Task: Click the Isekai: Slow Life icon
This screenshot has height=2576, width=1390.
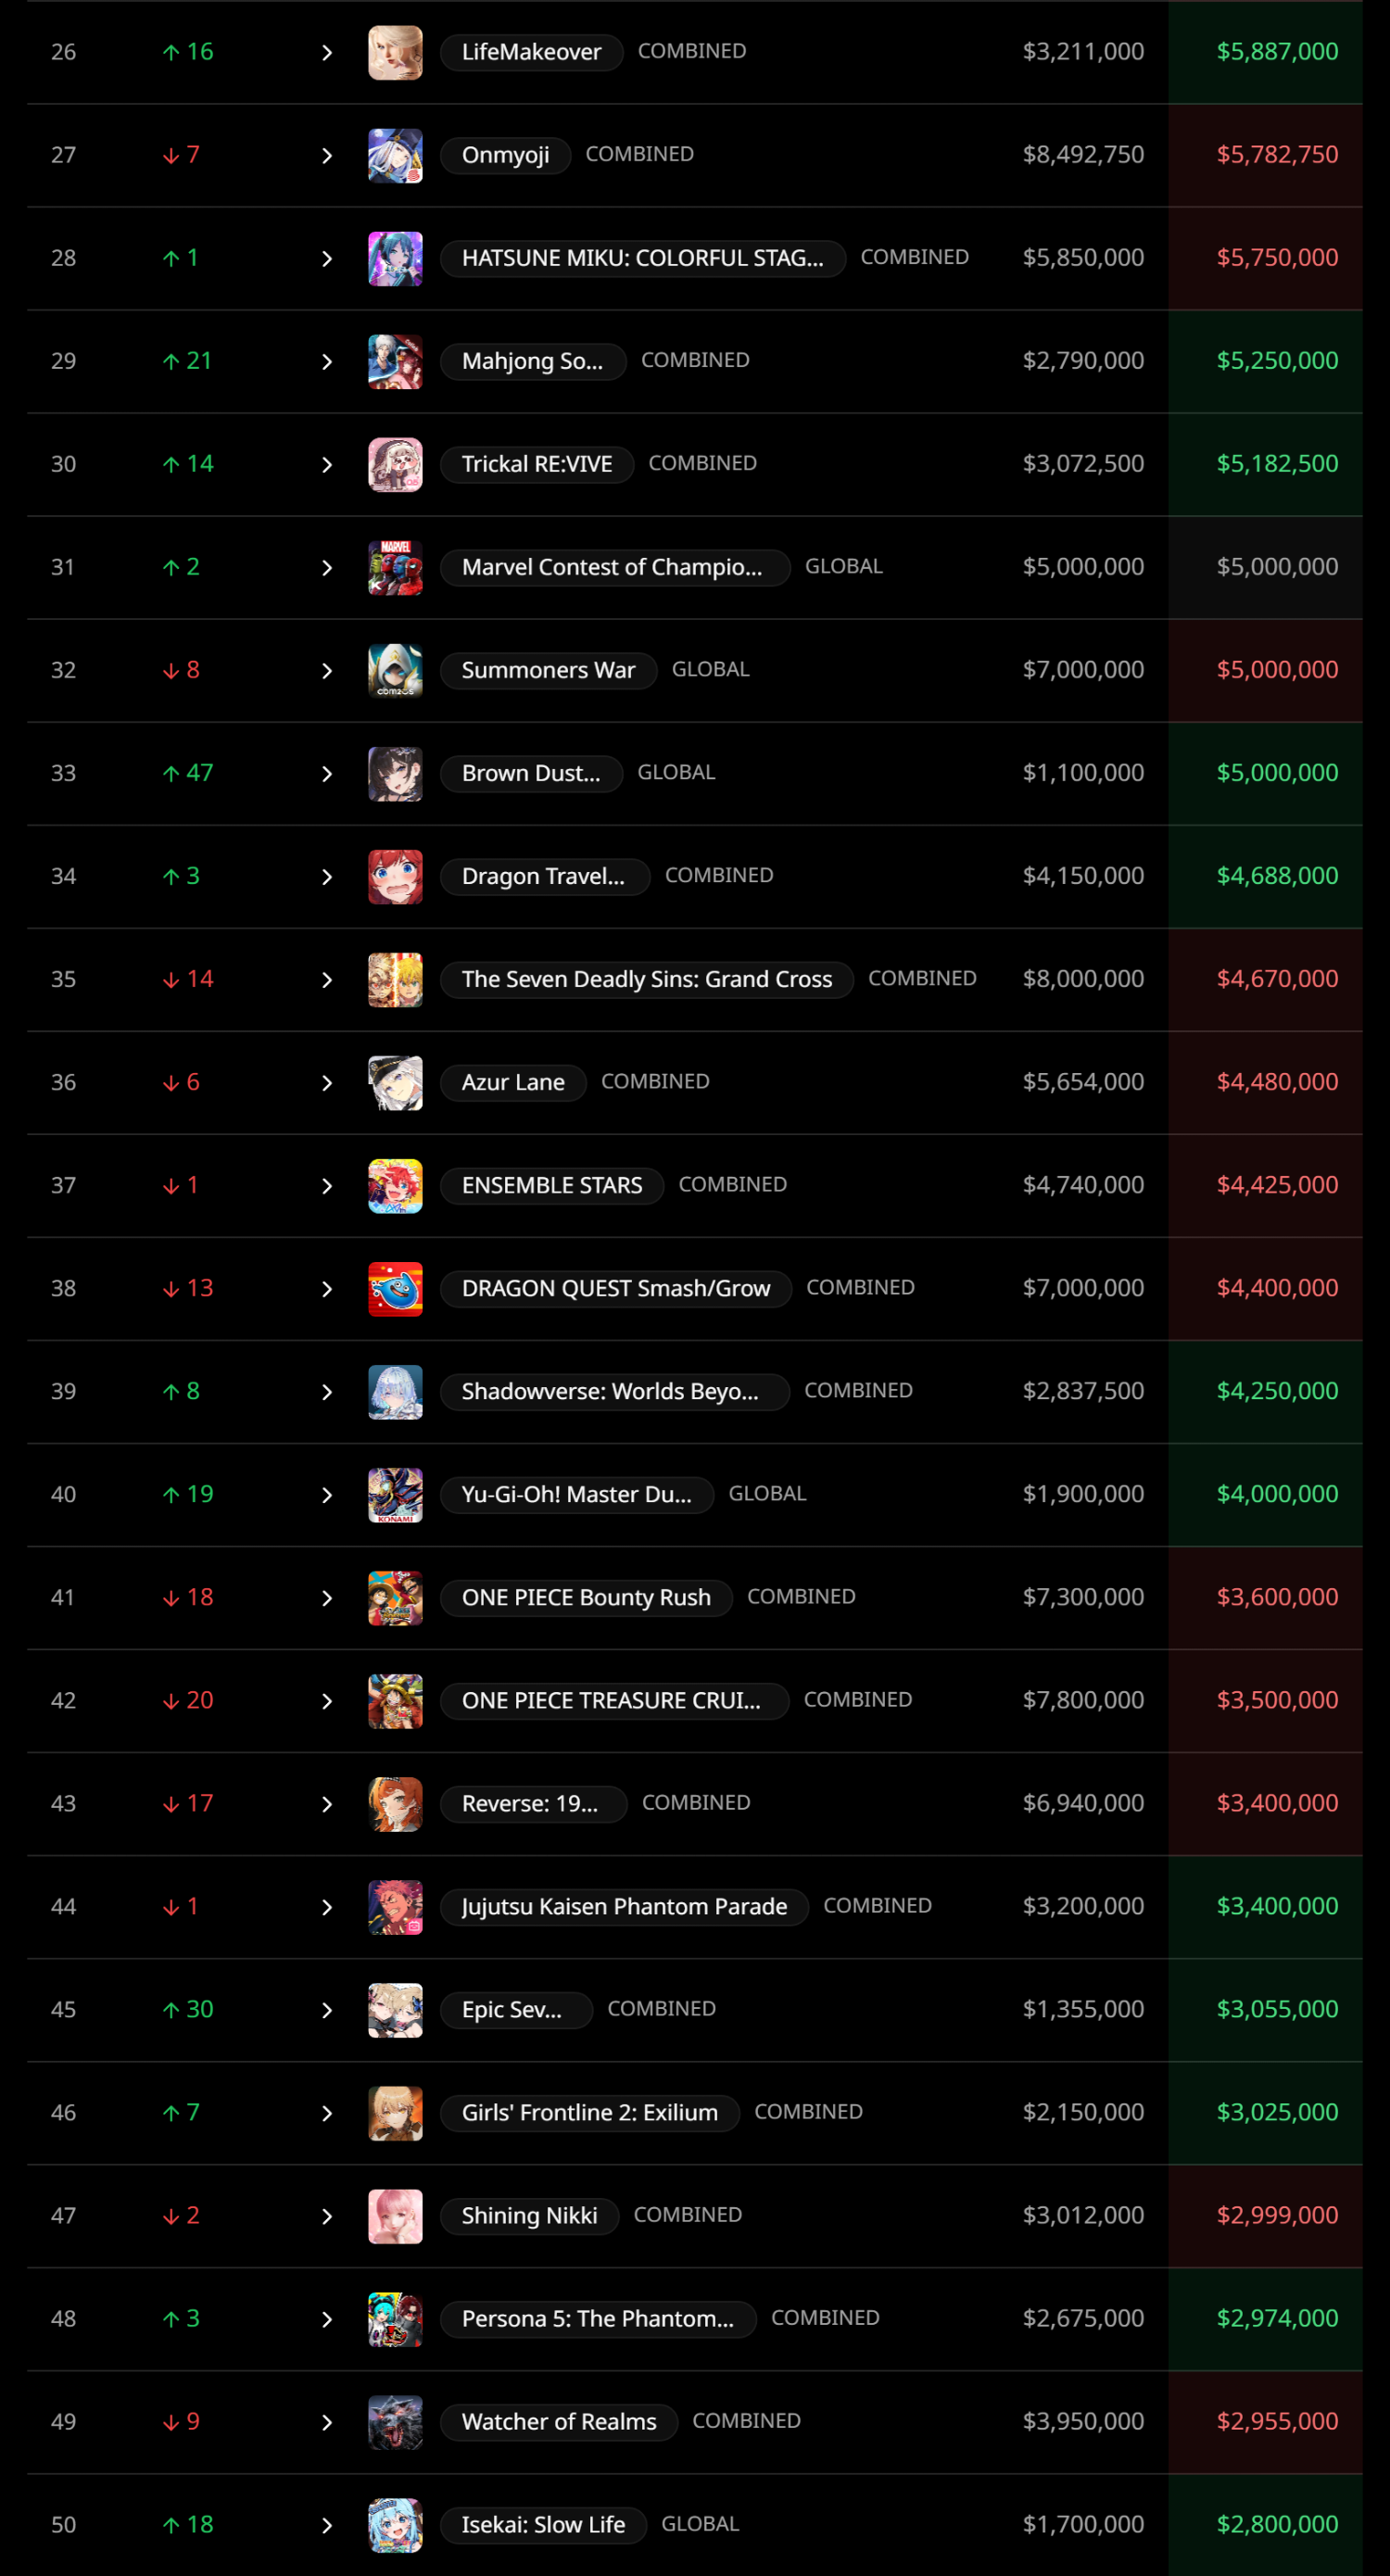Action: 395,2524
